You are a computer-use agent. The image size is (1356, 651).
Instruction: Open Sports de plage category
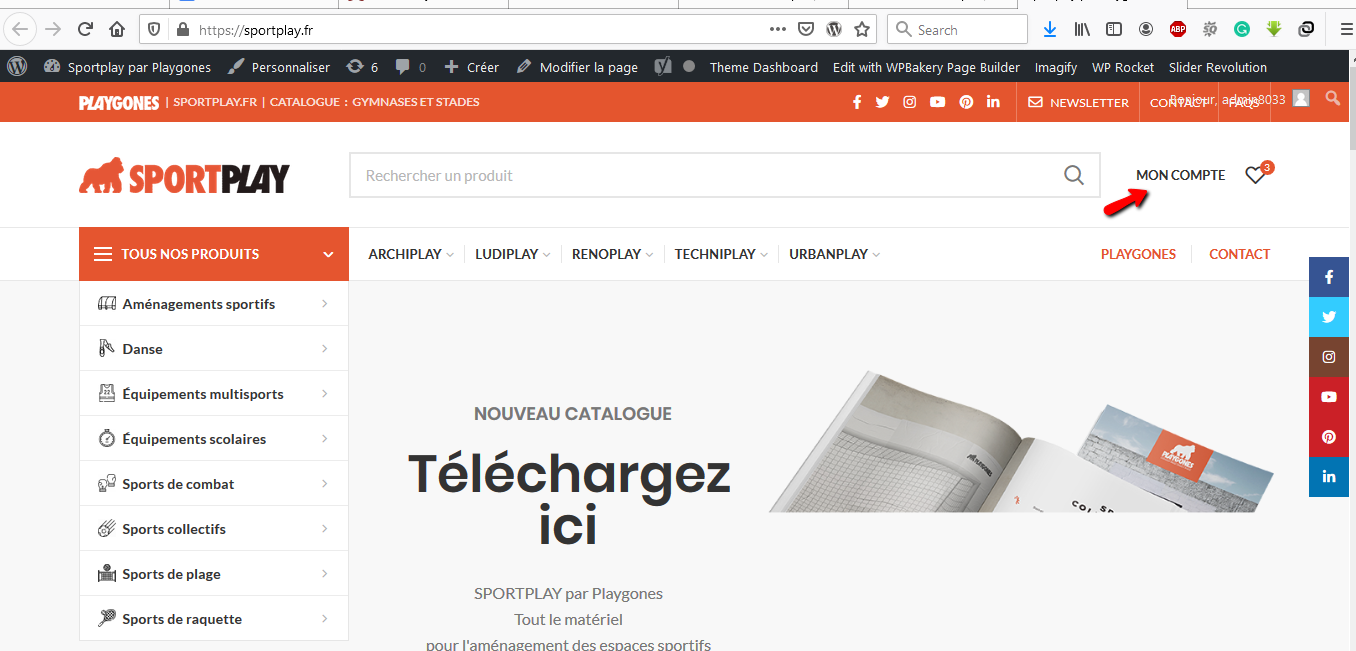click(x=214, y=573)
